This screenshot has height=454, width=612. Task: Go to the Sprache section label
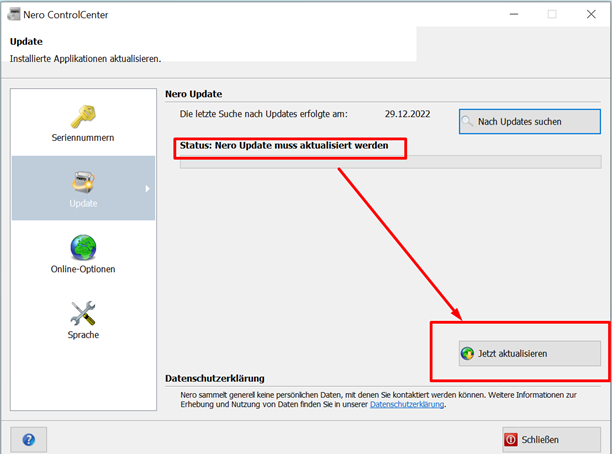tap(83, 334)
